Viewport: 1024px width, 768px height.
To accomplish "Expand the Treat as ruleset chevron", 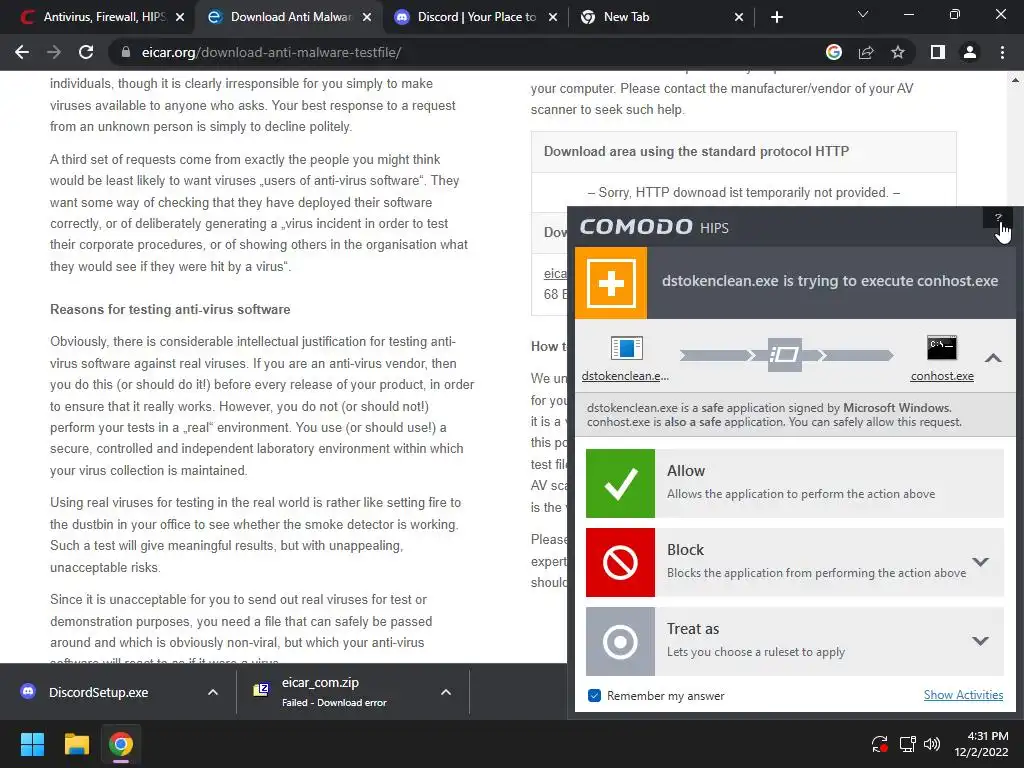I will [980, 641].
